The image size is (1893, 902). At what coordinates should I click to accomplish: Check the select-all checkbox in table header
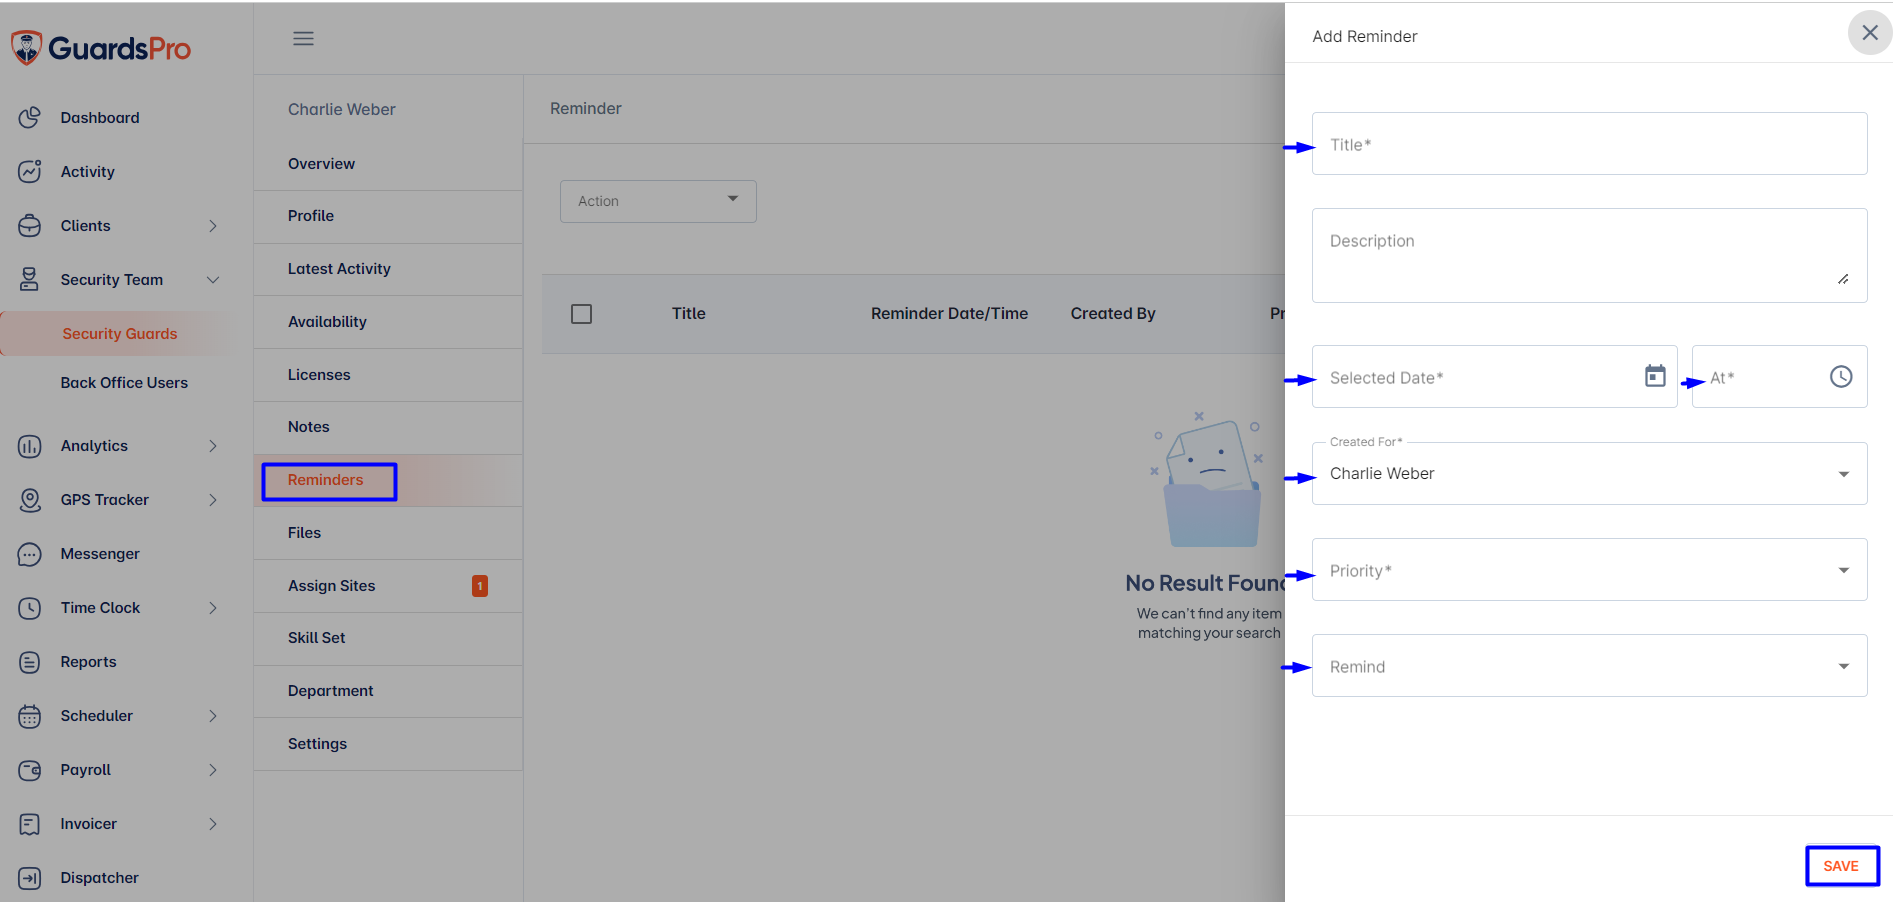581,314
